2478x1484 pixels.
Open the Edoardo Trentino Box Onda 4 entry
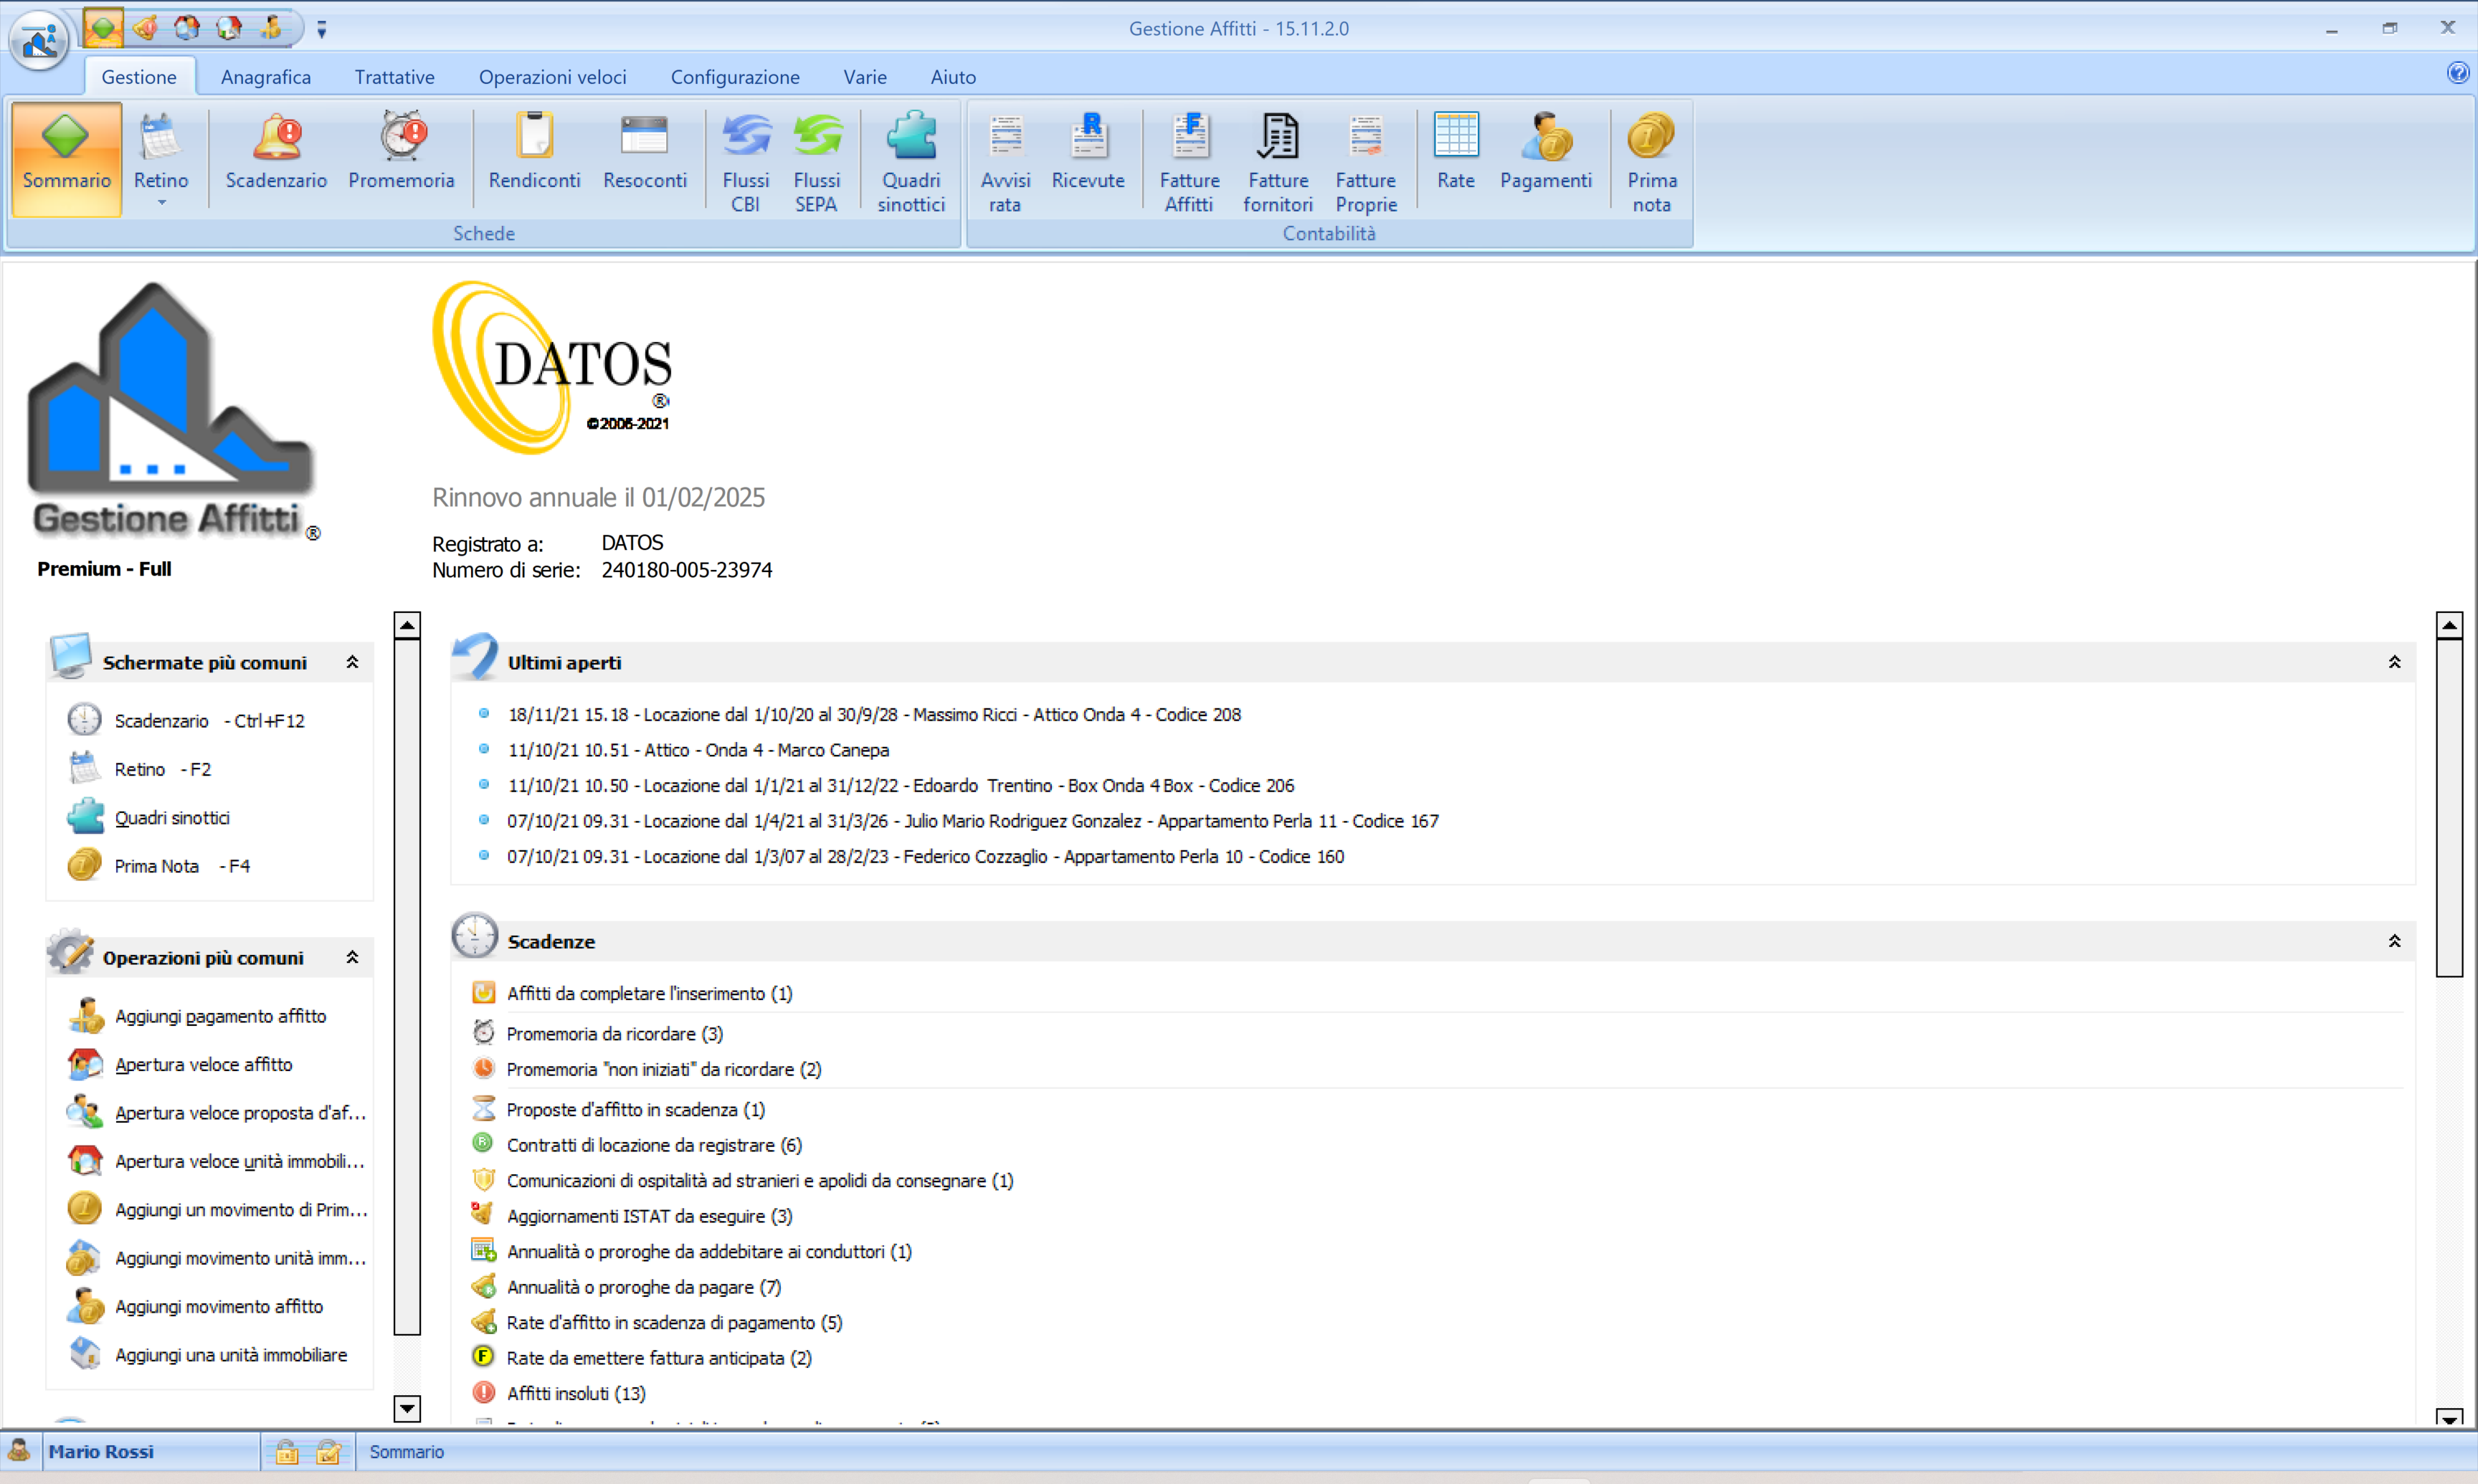900,786
